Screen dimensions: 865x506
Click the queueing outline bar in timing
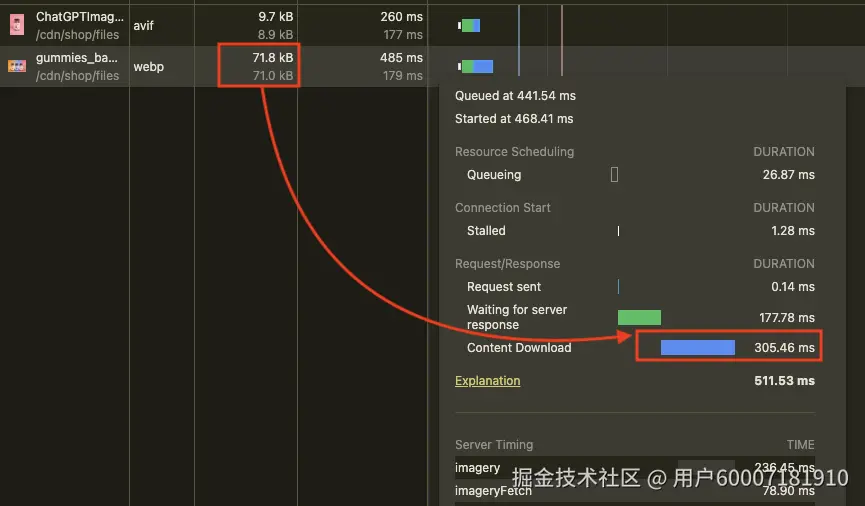614,175
